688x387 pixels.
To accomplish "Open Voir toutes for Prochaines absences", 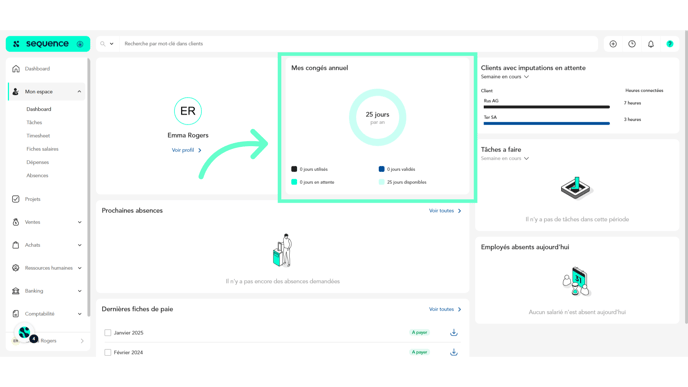I will 445,211.
